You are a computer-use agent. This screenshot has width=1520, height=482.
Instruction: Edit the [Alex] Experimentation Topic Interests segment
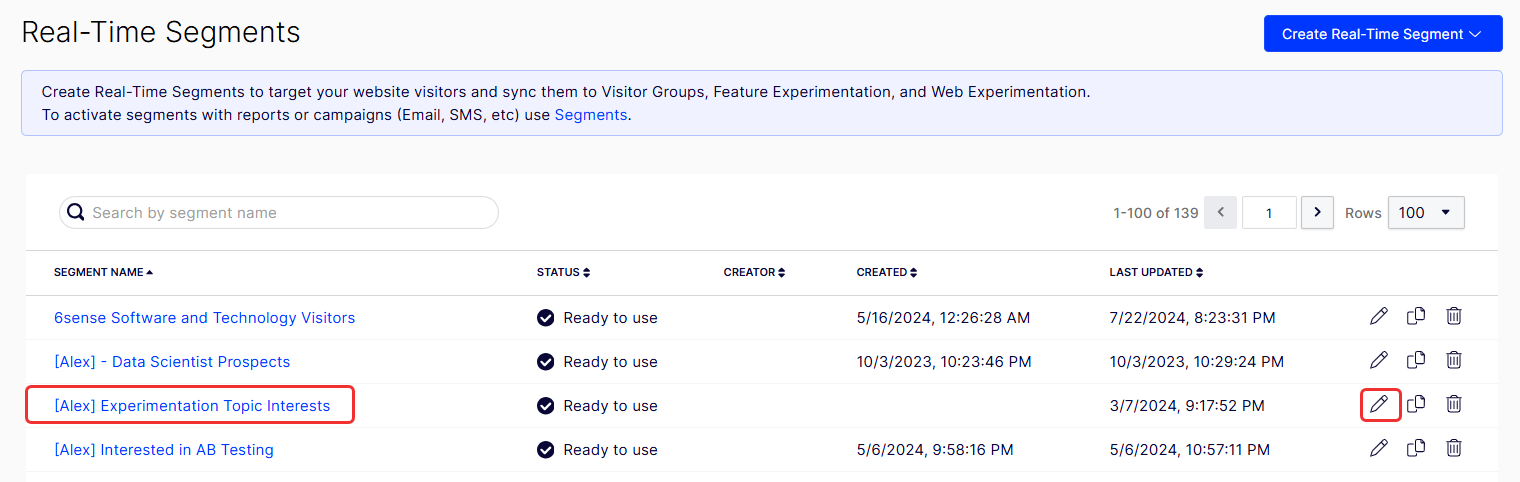point(1379,404)
